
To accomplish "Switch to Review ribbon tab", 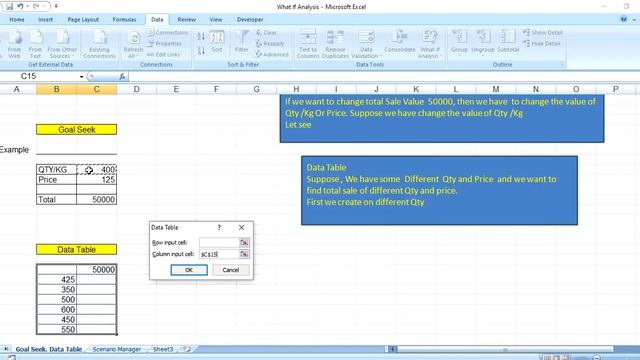I will 187,20.
